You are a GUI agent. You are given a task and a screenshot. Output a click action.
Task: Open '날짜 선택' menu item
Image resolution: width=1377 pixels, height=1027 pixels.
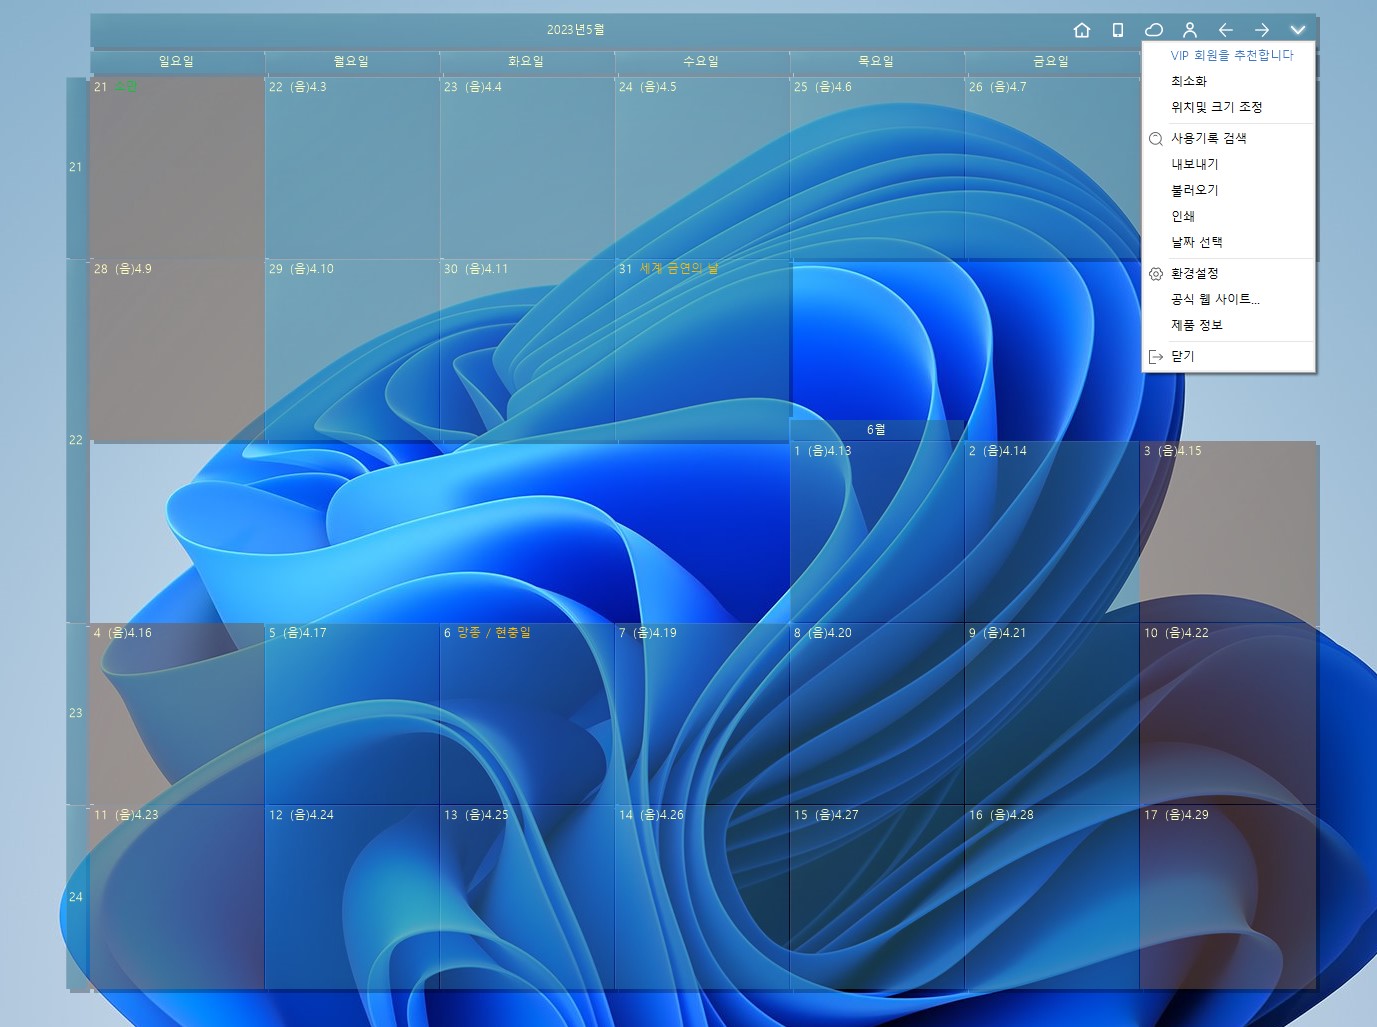pyautogui.click(x=1229, y=242)
